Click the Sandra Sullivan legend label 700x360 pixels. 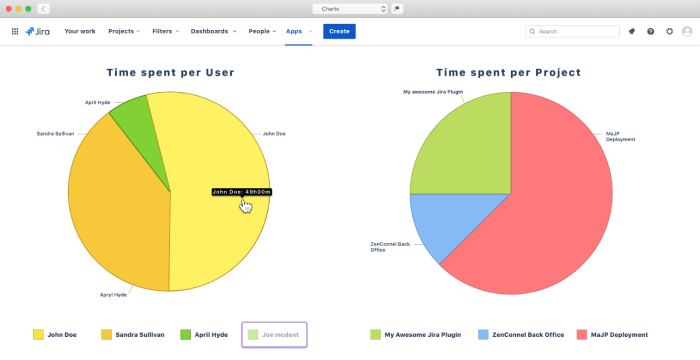tap(140, 335)
